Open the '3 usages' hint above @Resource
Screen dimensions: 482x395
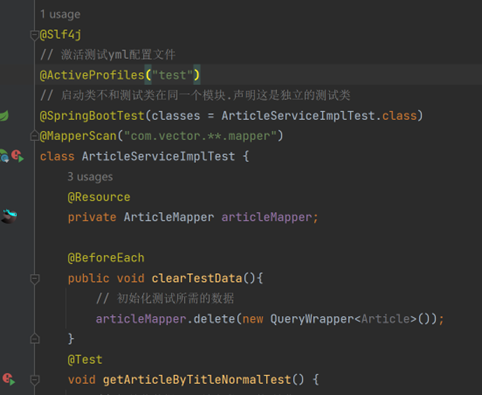[90, 177]
